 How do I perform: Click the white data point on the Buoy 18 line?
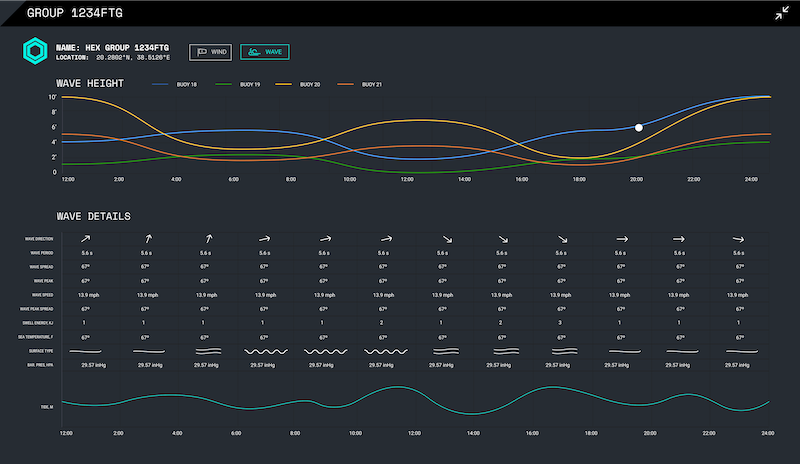pyautogui.click(x=638, y=127)
